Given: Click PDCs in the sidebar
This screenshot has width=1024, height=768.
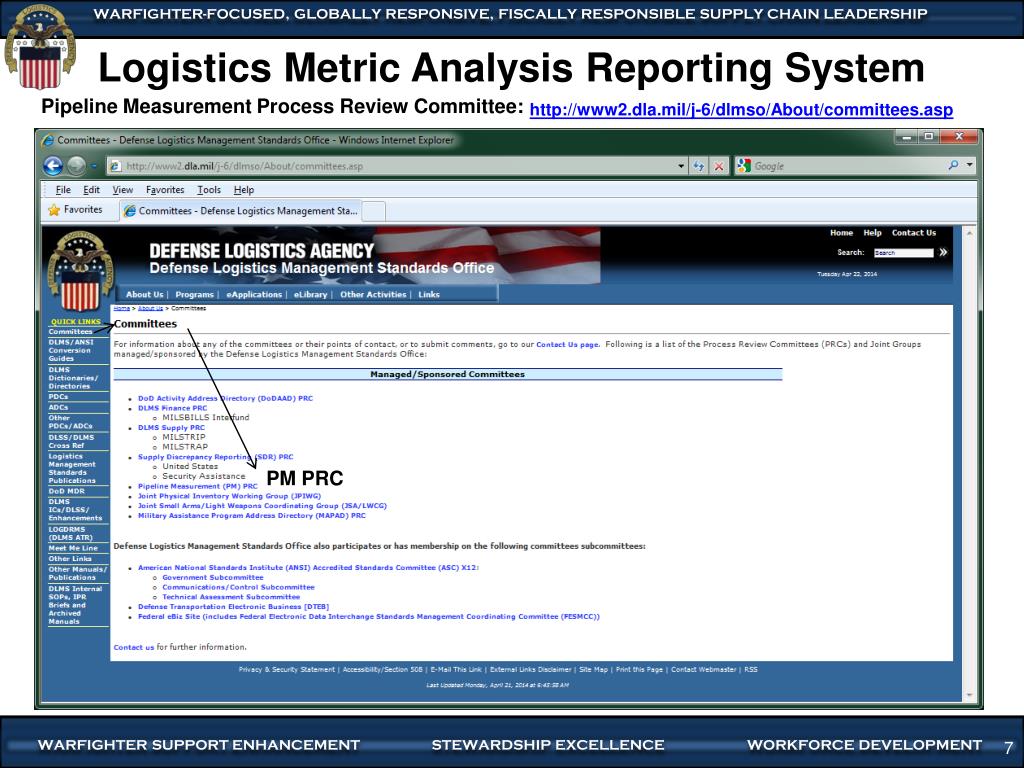Looking at the screenshot, I should 58,396.
